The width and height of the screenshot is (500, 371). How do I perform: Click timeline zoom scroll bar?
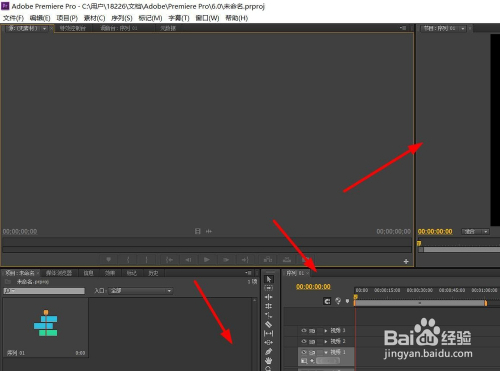[x=420, y=303]
